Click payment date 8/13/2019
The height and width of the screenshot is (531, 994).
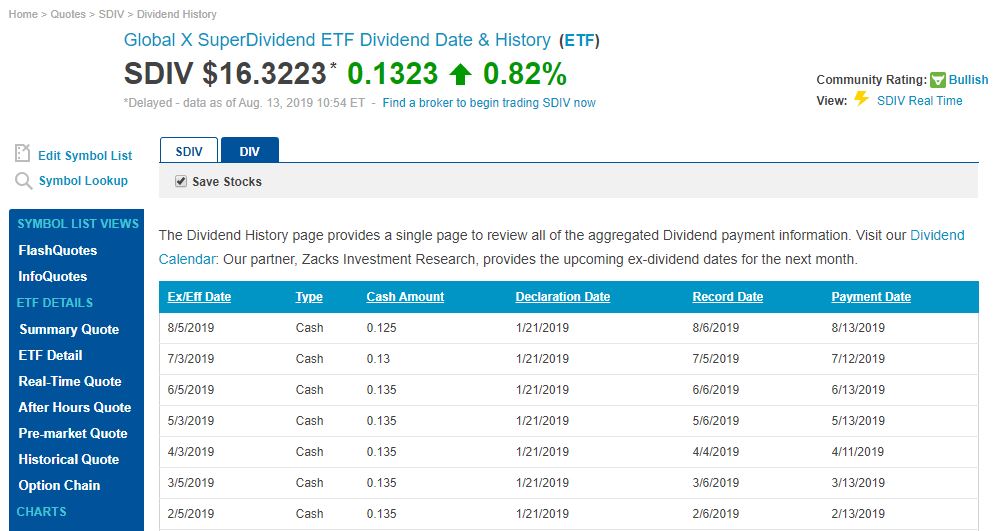pyautogui.click(x=858, y=328)
